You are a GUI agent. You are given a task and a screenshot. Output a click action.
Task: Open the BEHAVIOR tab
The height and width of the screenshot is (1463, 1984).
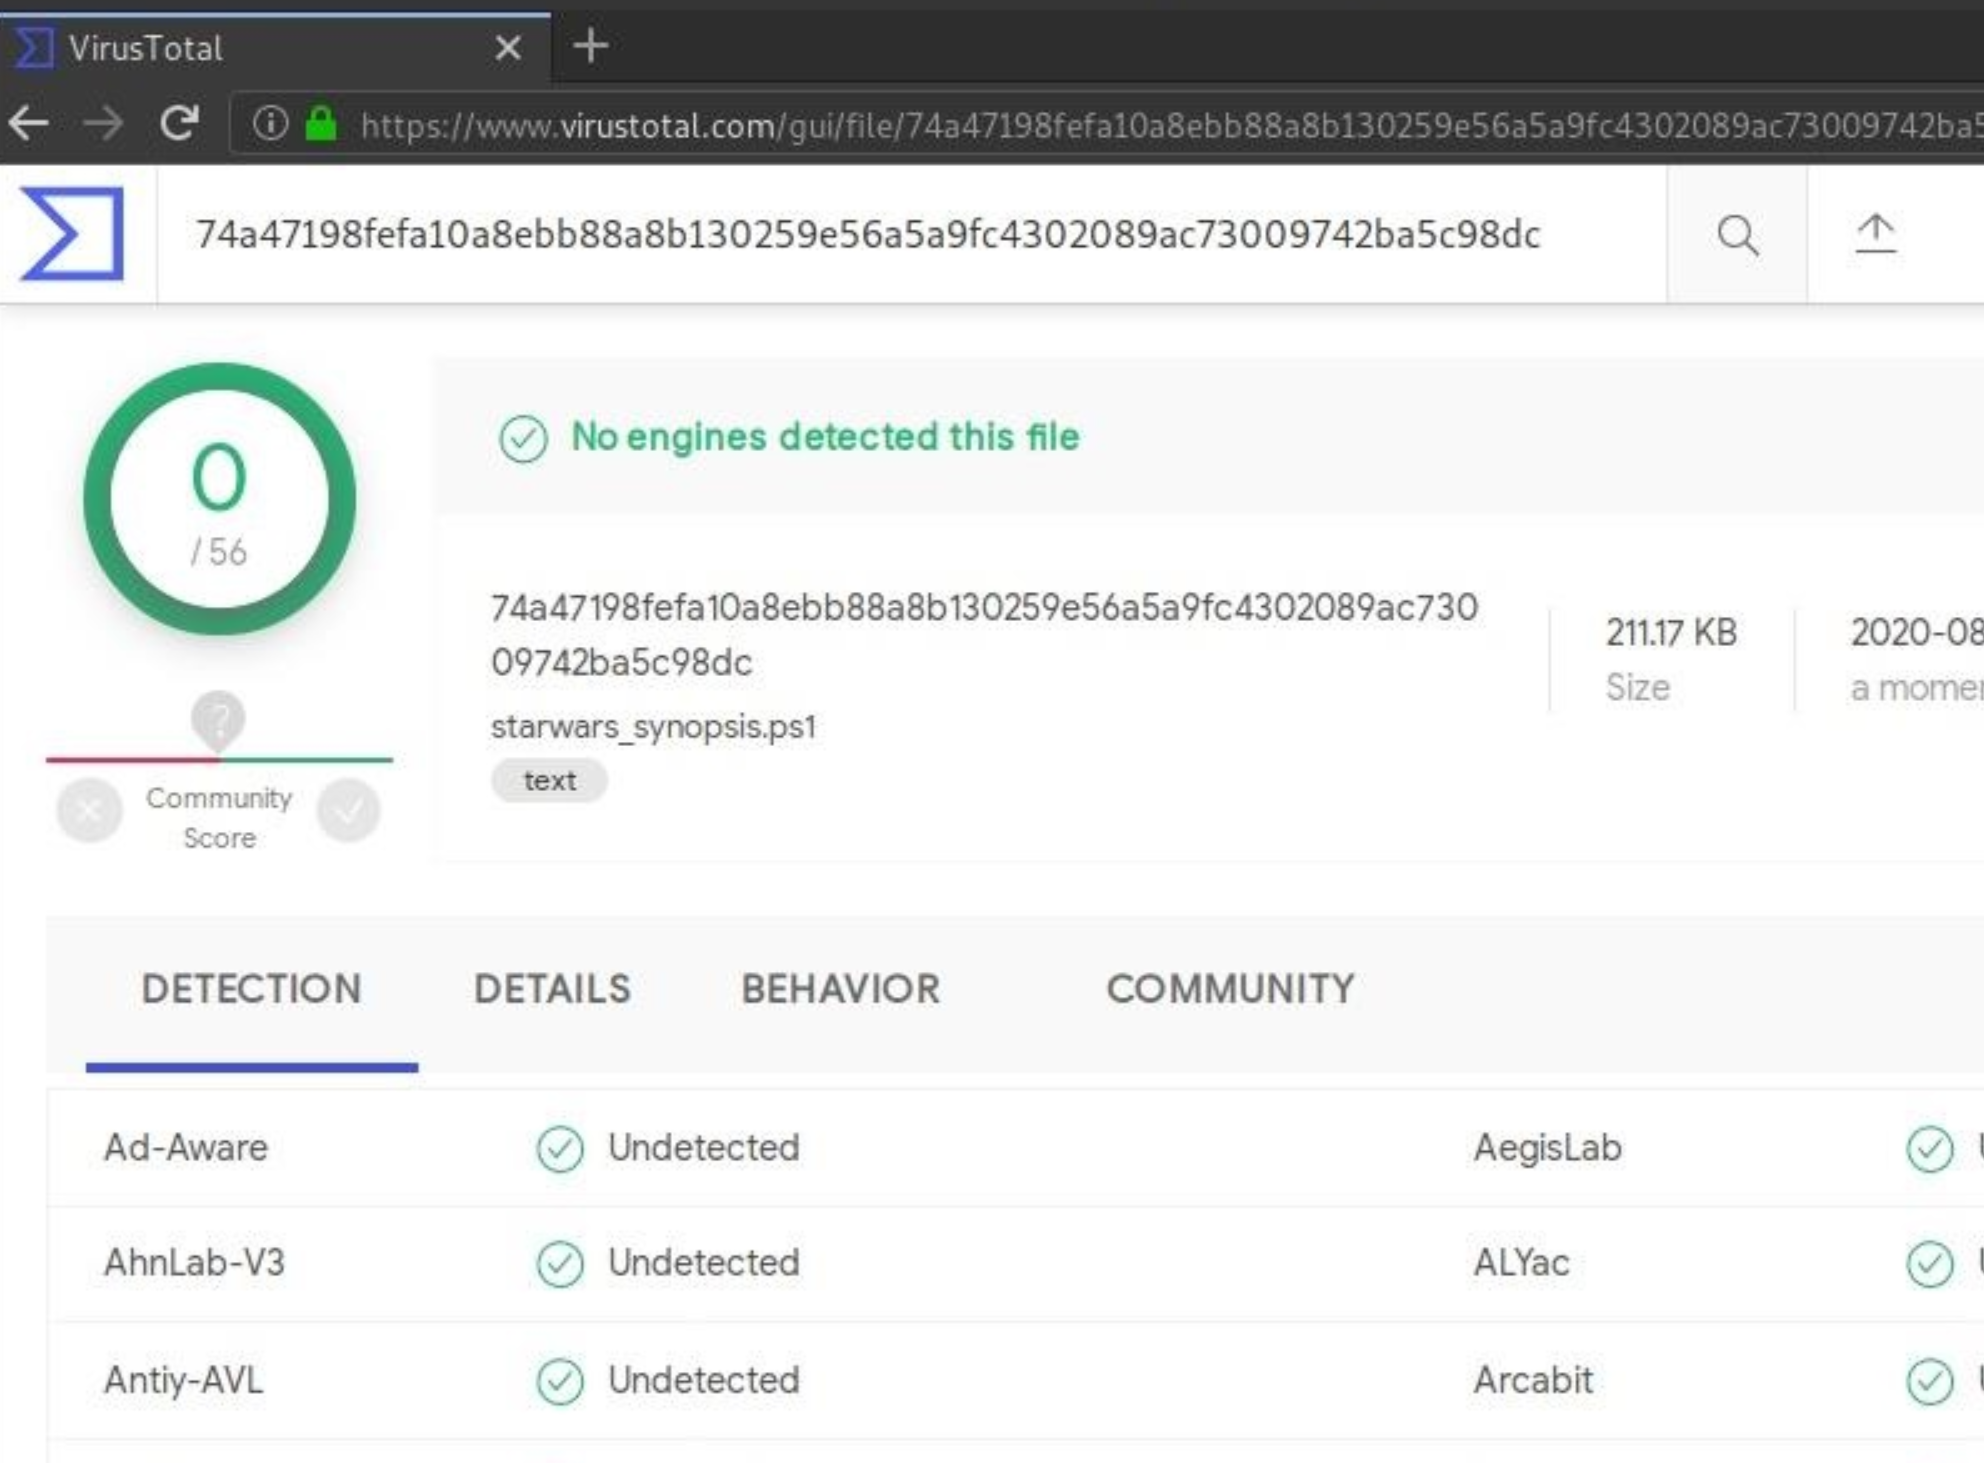(x=840, y=989)
